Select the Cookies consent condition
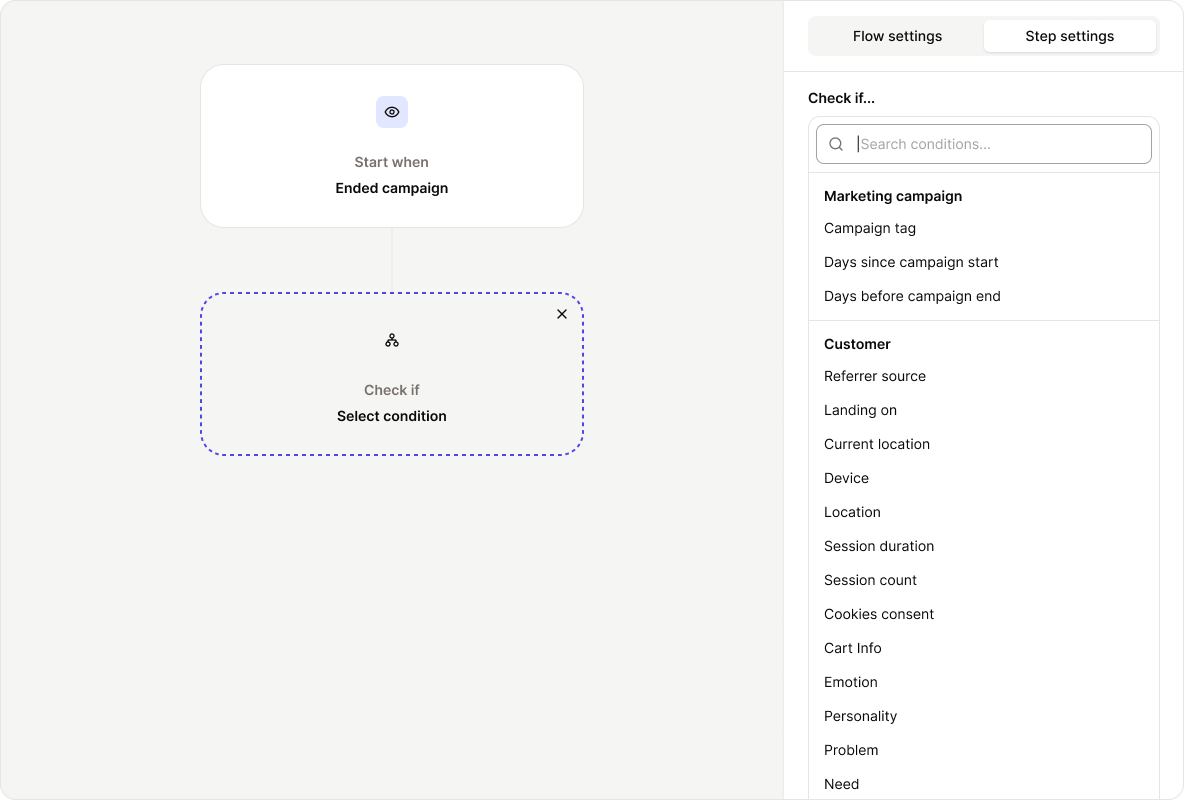The width and height of the screenshot is (1184, 800). [879, 614]
